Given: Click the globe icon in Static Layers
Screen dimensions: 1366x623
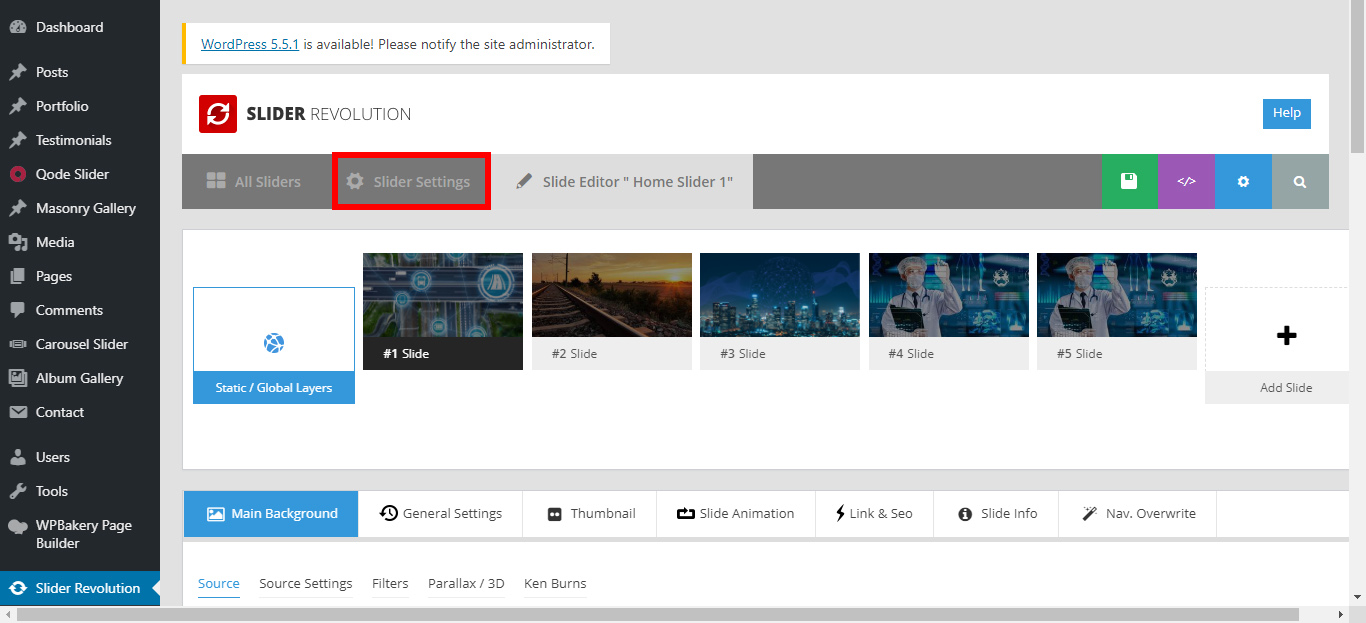Looking at the screenshot, I should coord(274,343).
